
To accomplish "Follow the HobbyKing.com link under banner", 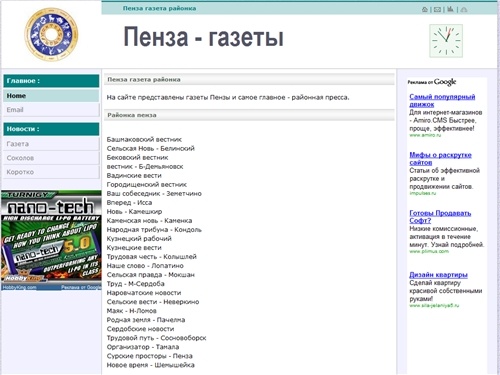I will (19, 287).
